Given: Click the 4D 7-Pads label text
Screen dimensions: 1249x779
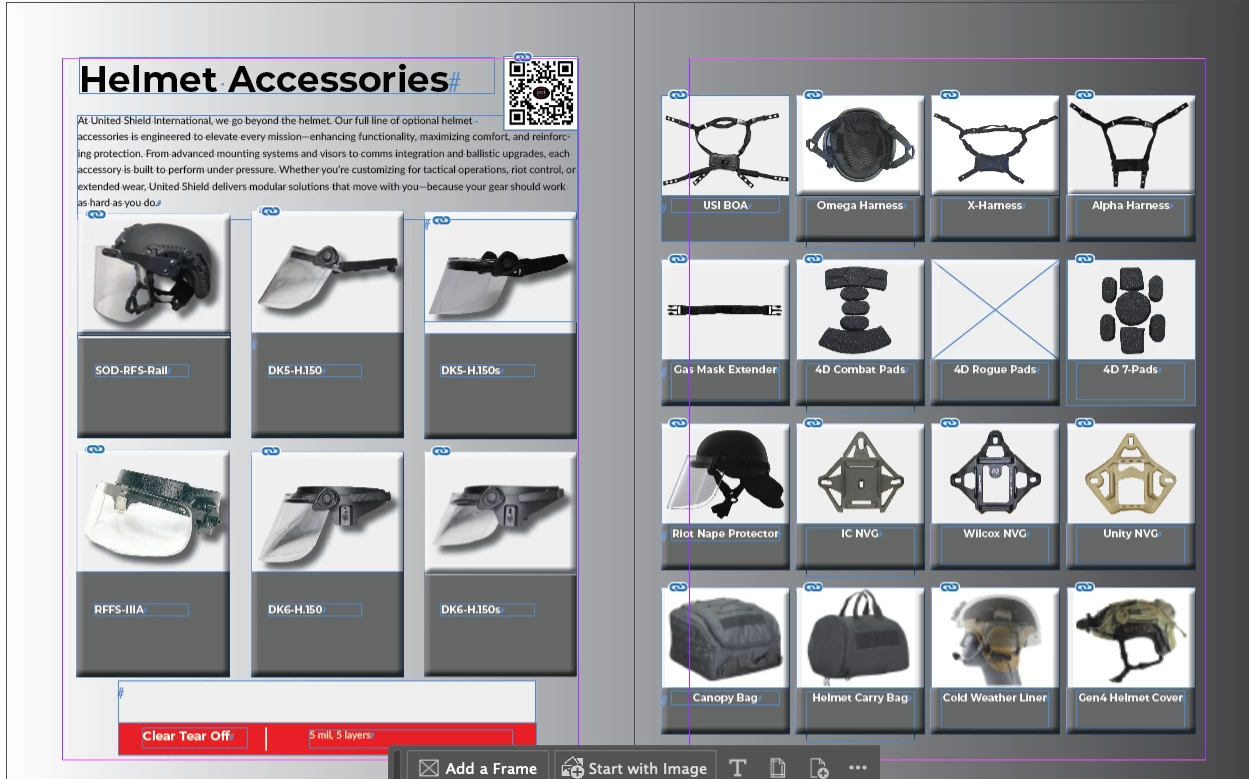Looking at the screenshot, I should pos(1130,369).
